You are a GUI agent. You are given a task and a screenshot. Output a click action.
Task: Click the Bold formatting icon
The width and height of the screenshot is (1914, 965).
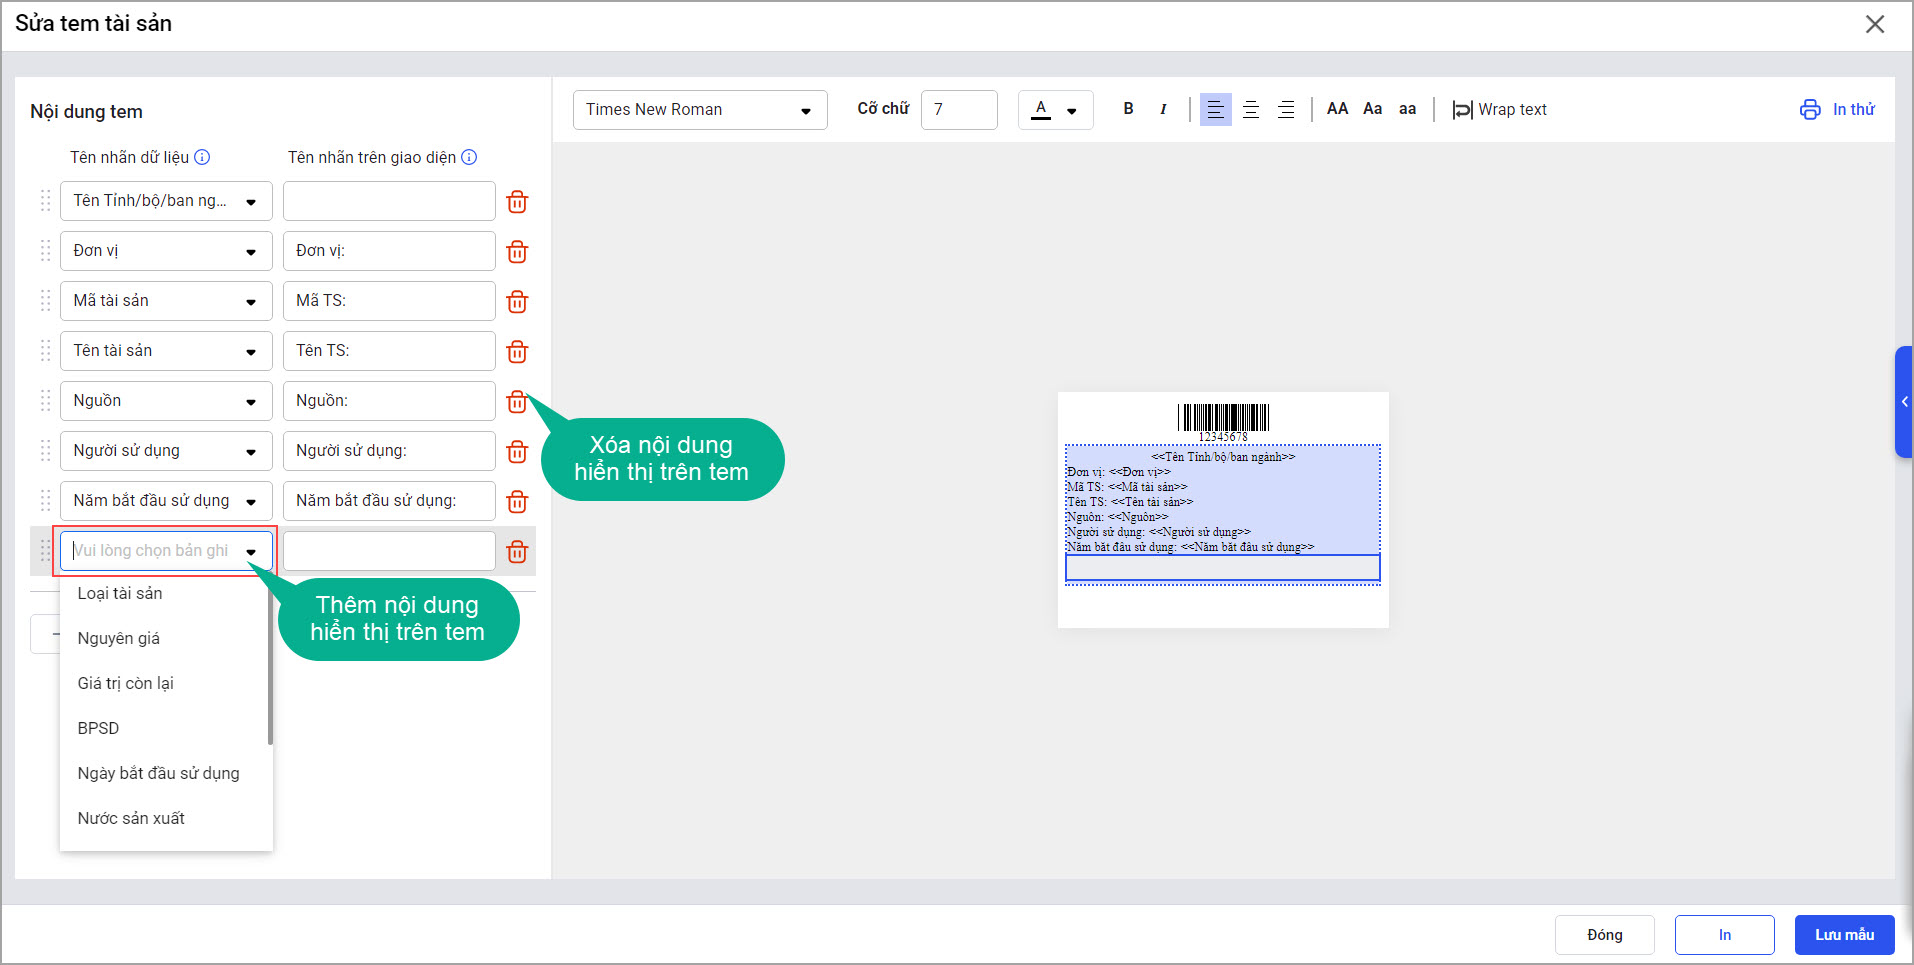(1128, 109)
